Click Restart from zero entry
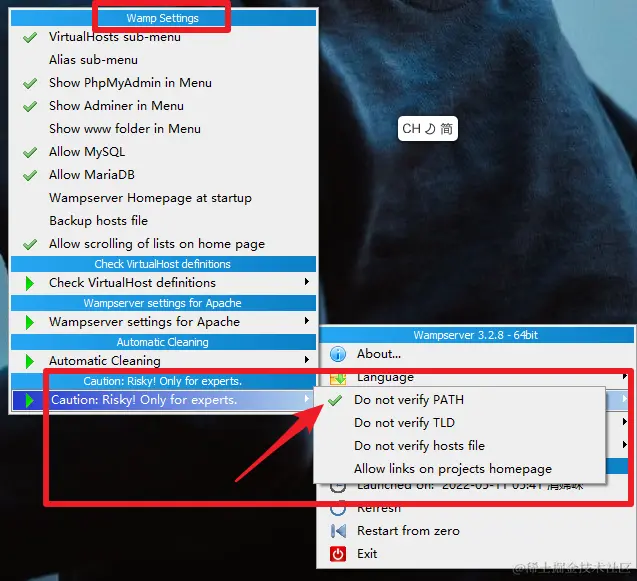 tap(475, 531)
